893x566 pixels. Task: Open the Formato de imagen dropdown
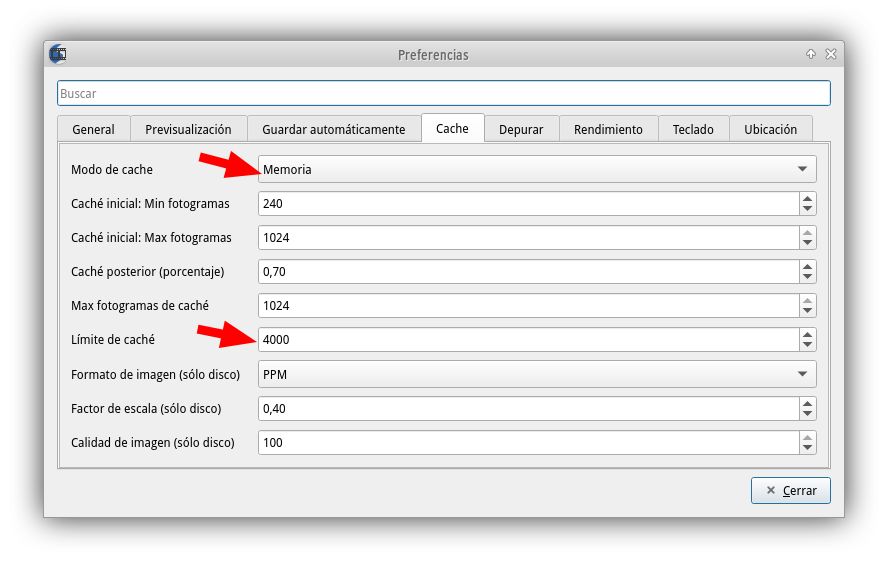click(x=537, y=374)
